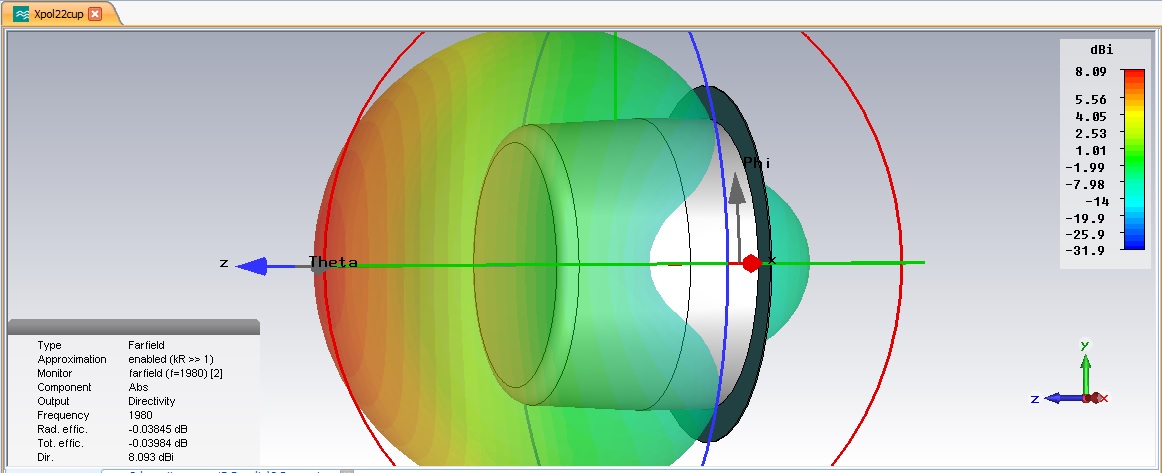
Task: Click the Component label
Action: click(65, 388)
